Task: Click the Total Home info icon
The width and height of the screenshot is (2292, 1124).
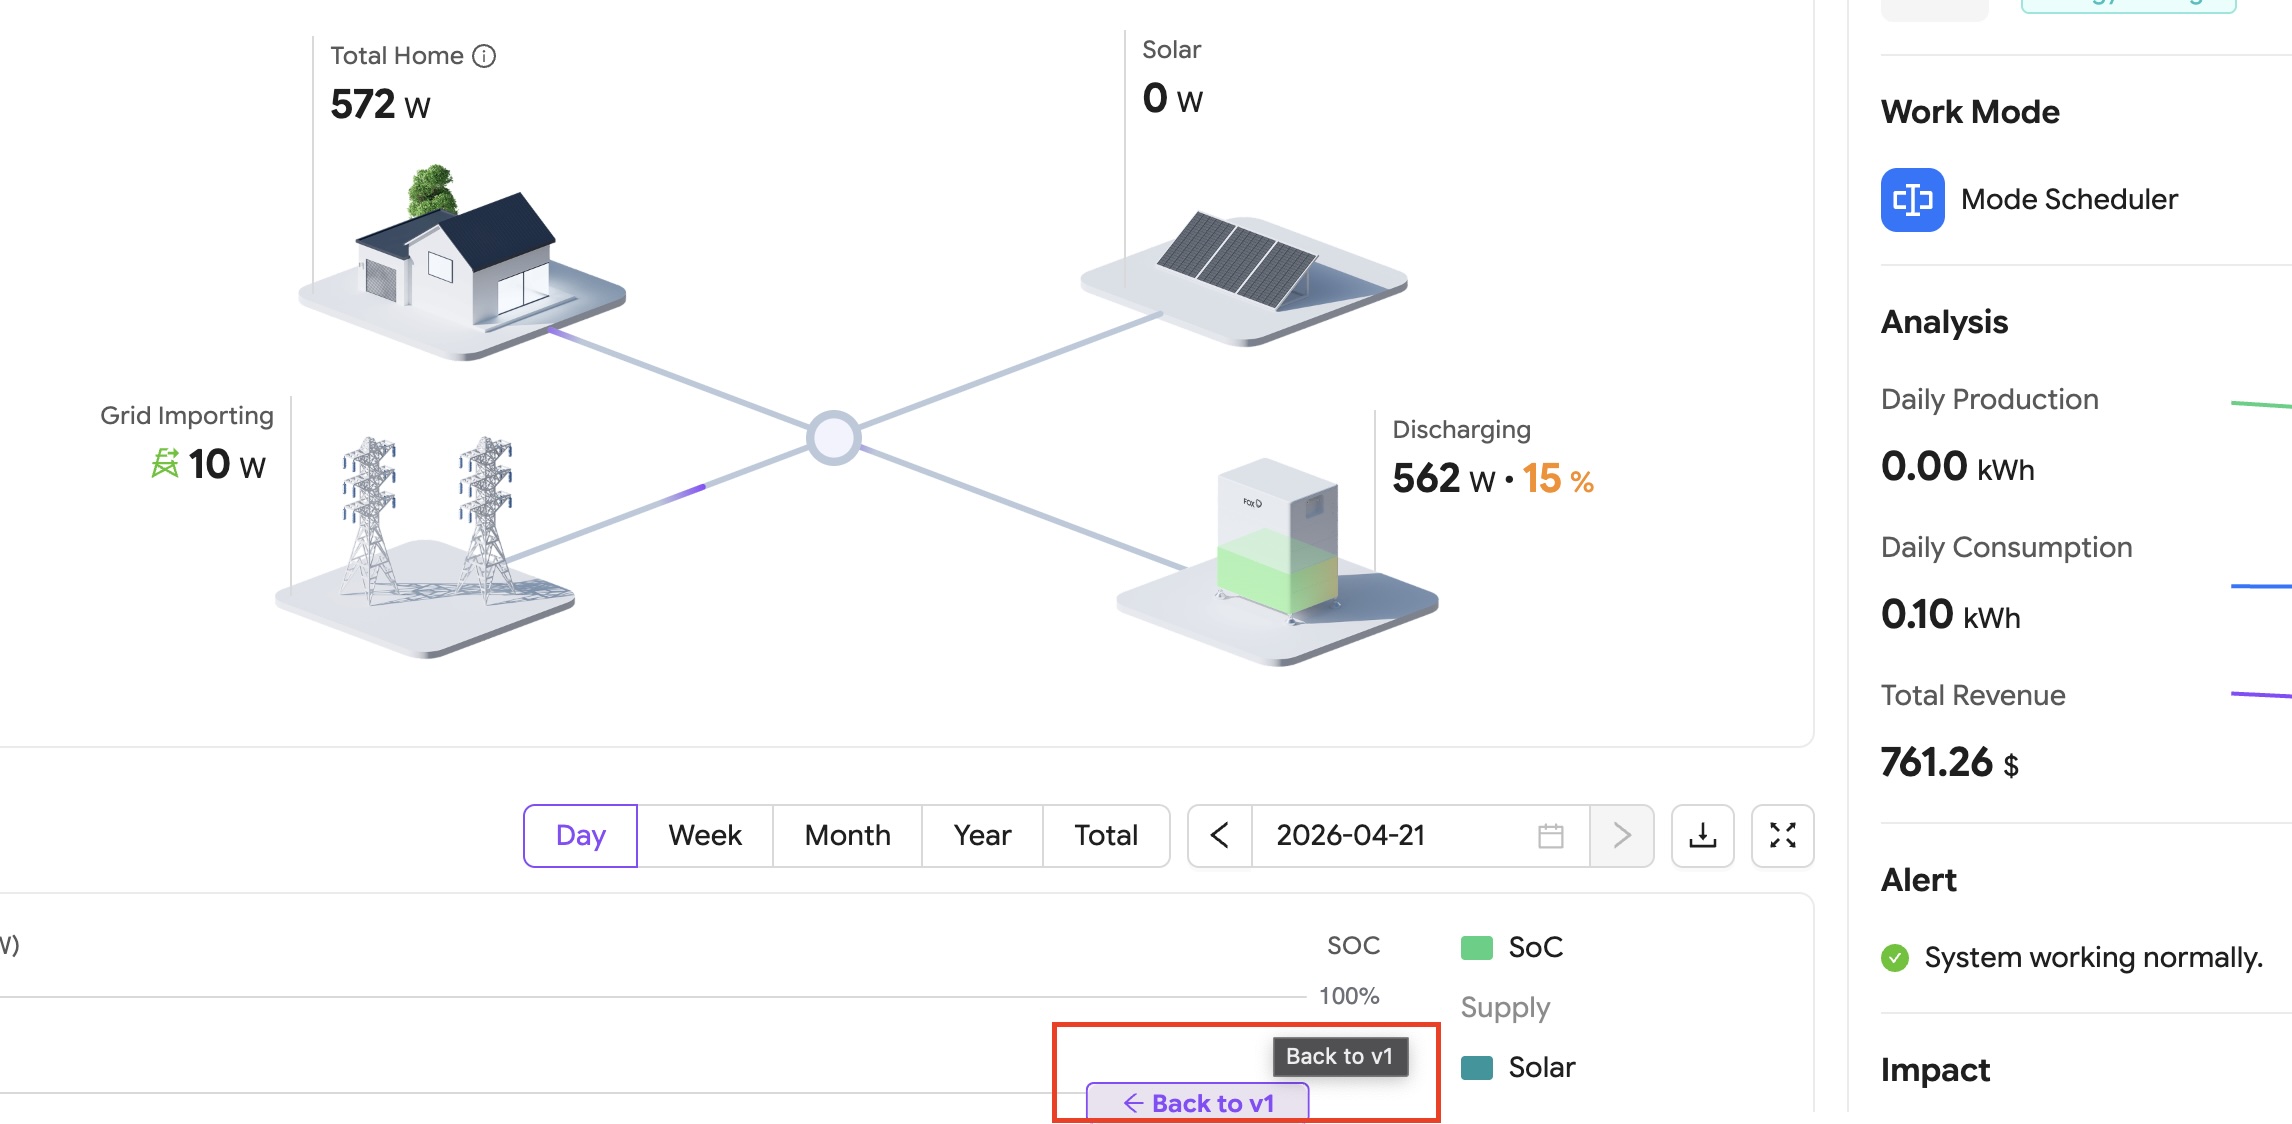Action: [484, 56]
